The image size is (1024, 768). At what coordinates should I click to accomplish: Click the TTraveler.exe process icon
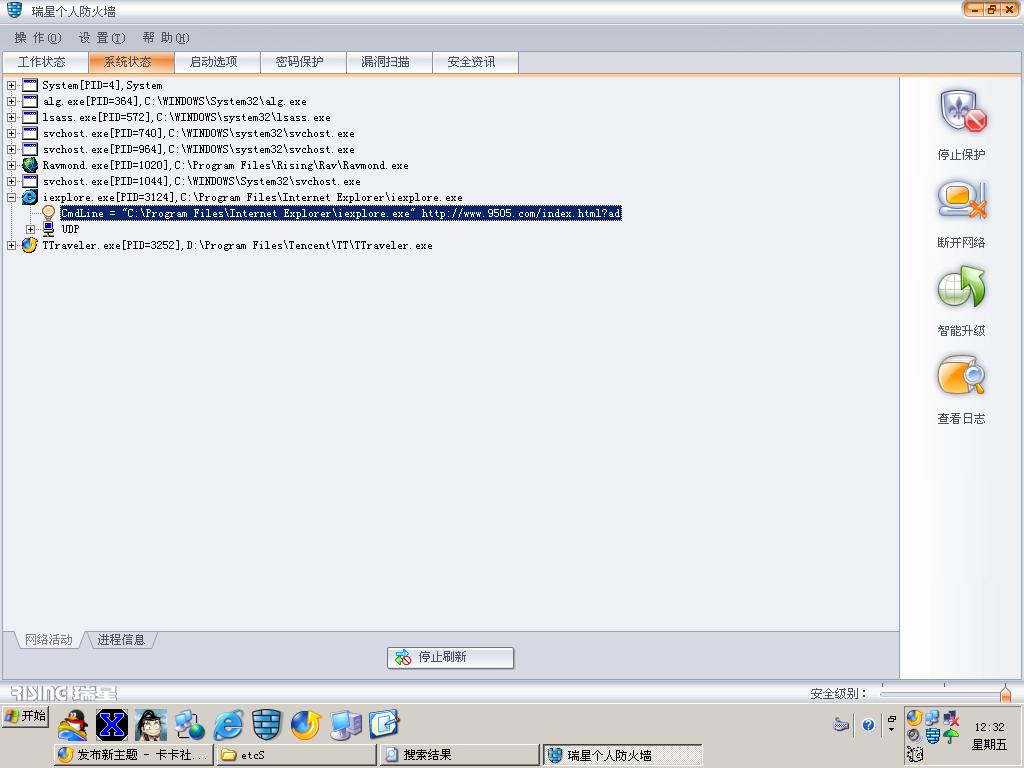pos(30,246)
